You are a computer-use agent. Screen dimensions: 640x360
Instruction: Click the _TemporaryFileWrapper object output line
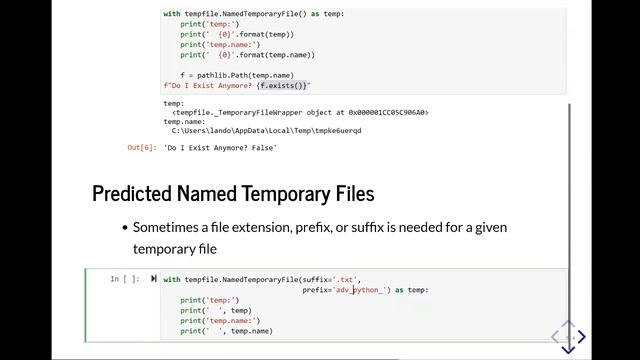point(300,112)
